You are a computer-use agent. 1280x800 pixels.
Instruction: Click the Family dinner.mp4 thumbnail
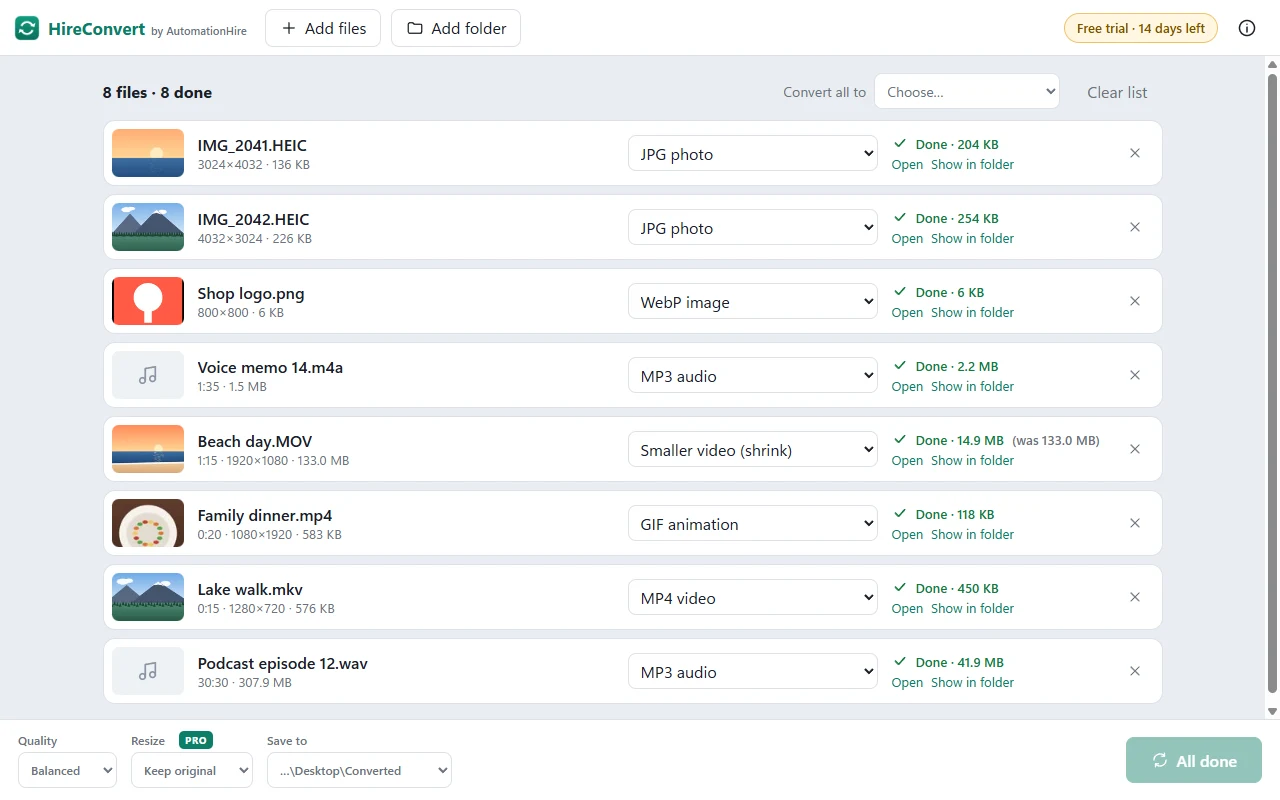pos(148,523)
